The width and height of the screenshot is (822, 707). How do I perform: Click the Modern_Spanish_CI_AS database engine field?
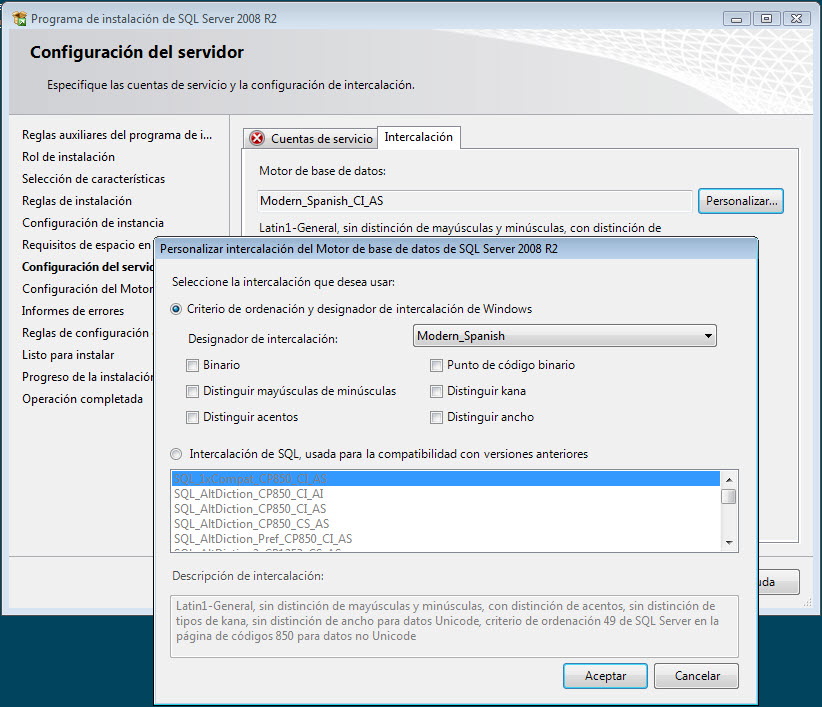pyautogui.click(x=475, y=201)
